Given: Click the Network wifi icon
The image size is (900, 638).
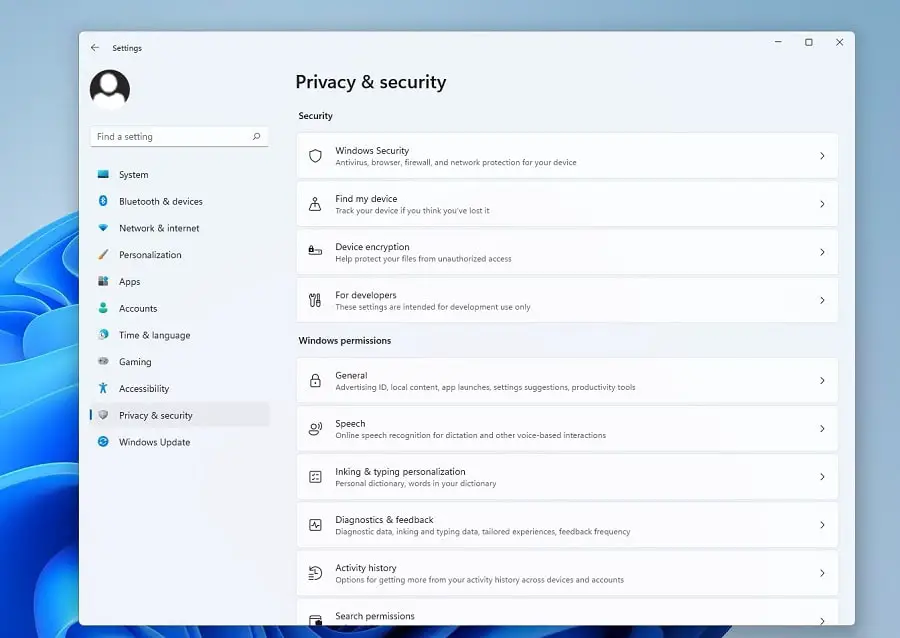Looking at the screenshot, I should click(x=103, y=228).
